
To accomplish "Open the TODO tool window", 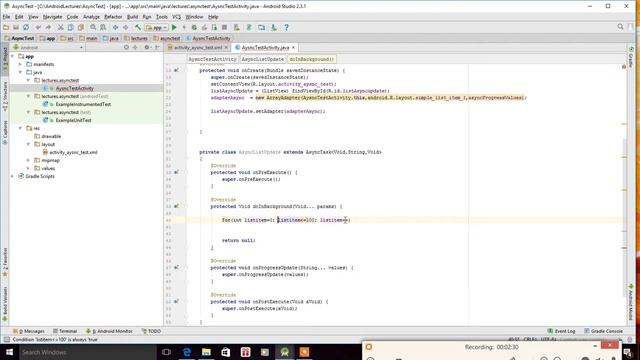I will 151,331.
